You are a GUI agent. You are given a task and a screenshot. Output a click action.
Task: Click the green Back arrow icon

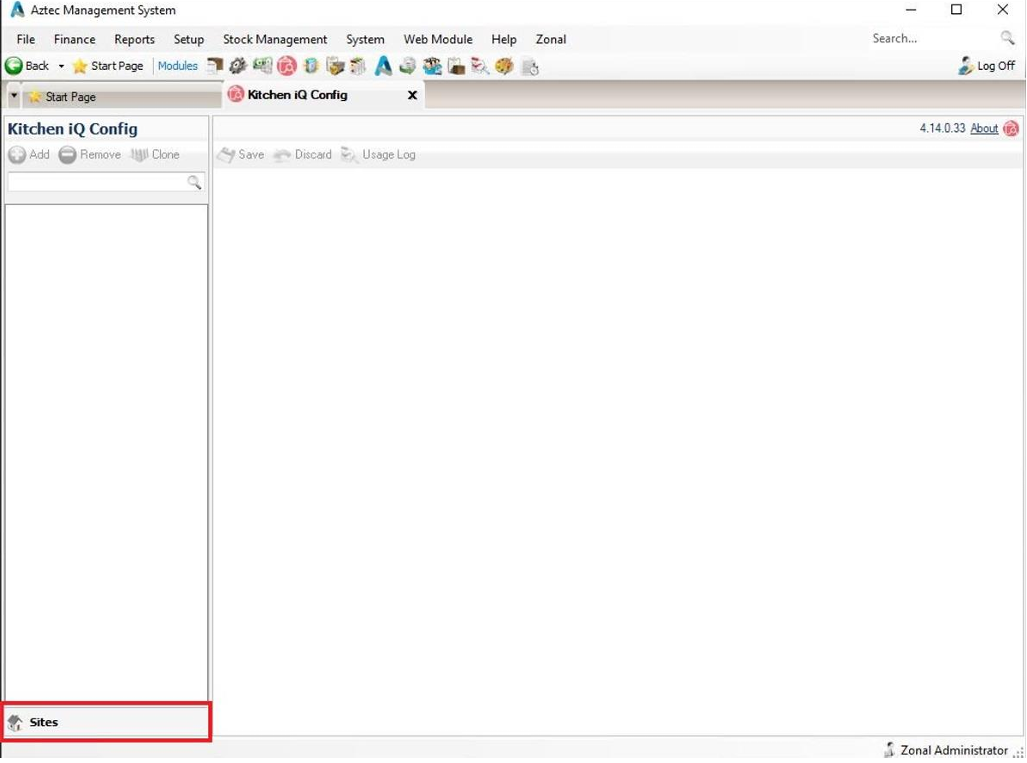pyautogui.click(x=14, y=66)
